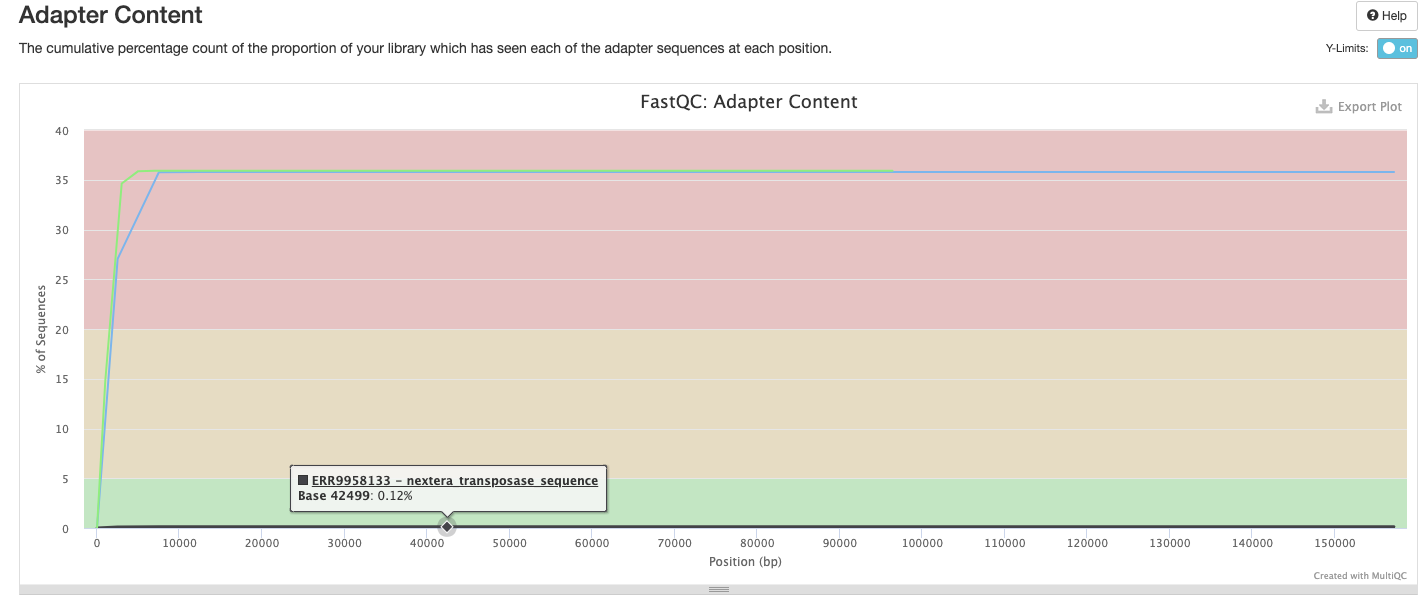Click the plot title FastQC: Adapter Content

click(747, 101)
